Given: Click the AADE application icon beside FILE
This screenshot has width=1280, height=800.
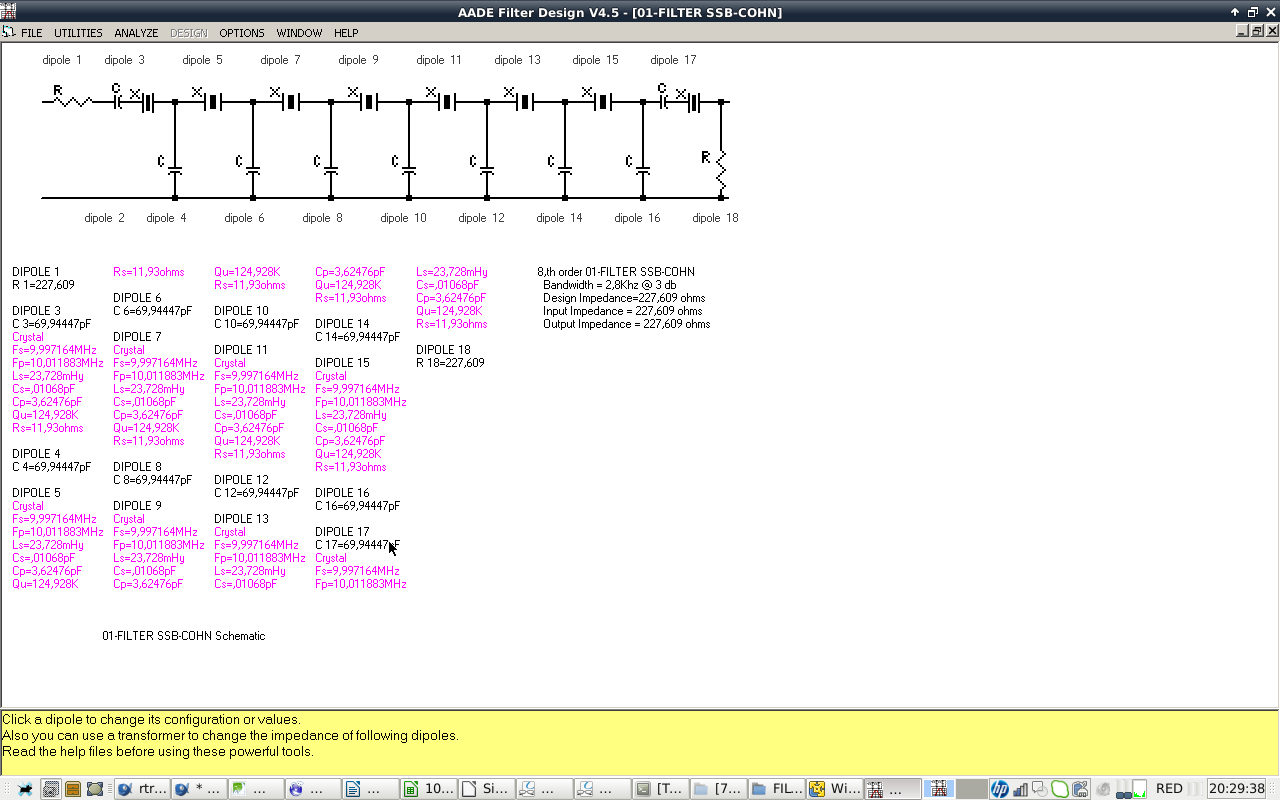Looking at the screenshot, I should click(9, 33).
